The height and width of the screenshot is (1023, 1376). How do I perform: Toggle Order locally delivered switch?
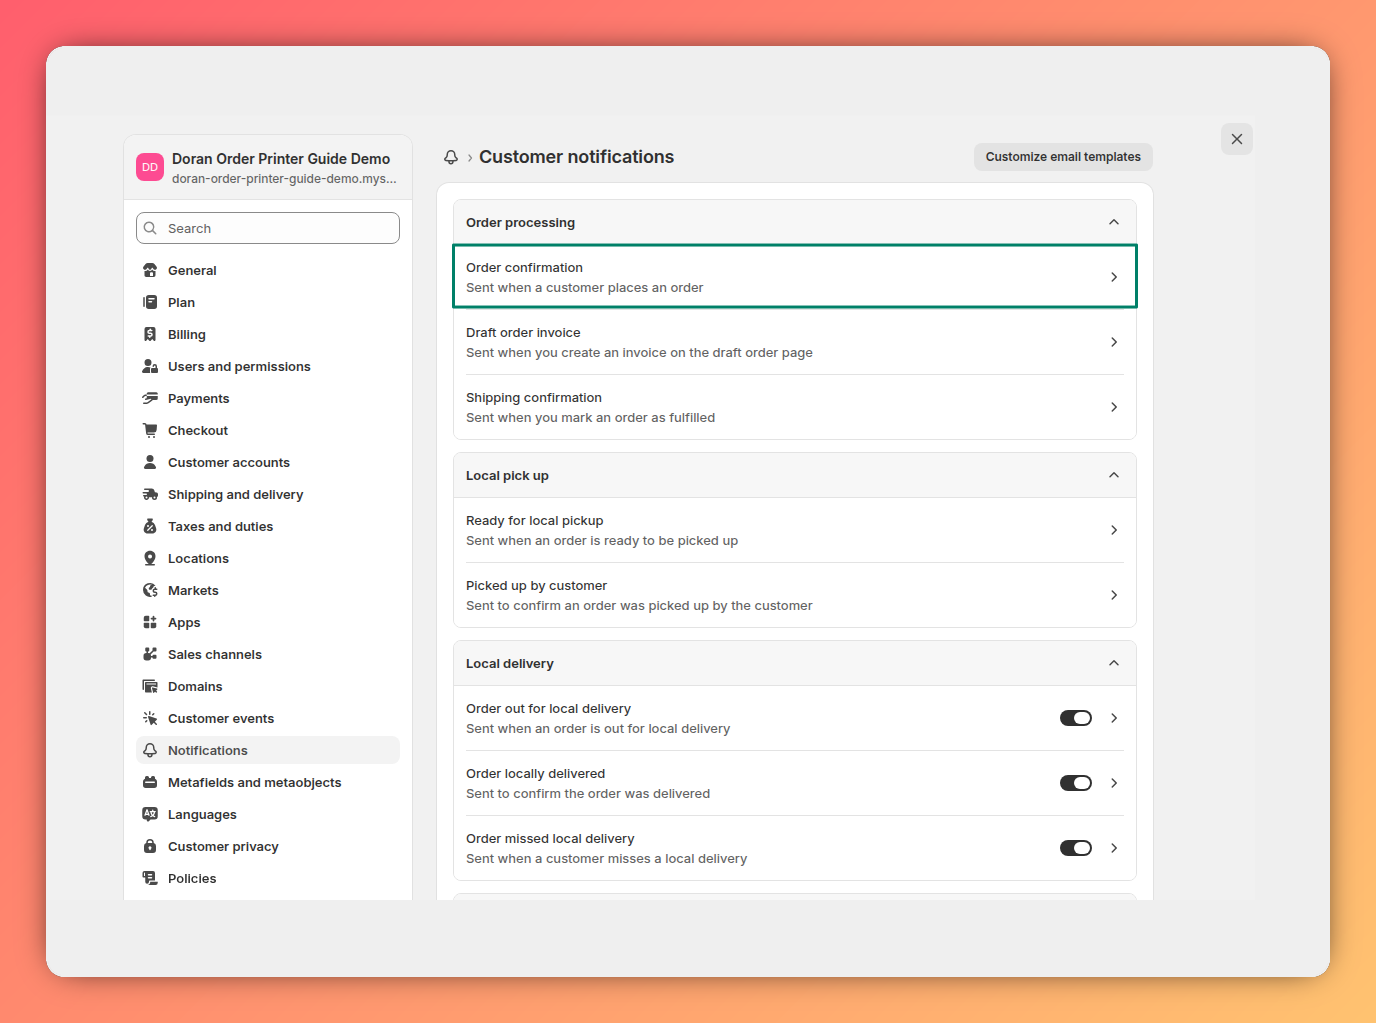(x=1076, y=783)
